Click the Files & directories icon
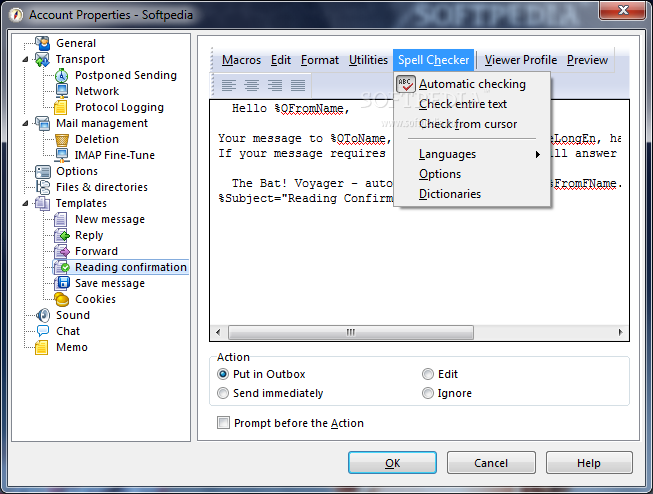Image resolution: width=653 pixels, height=494 pixels. coord(42,187)
